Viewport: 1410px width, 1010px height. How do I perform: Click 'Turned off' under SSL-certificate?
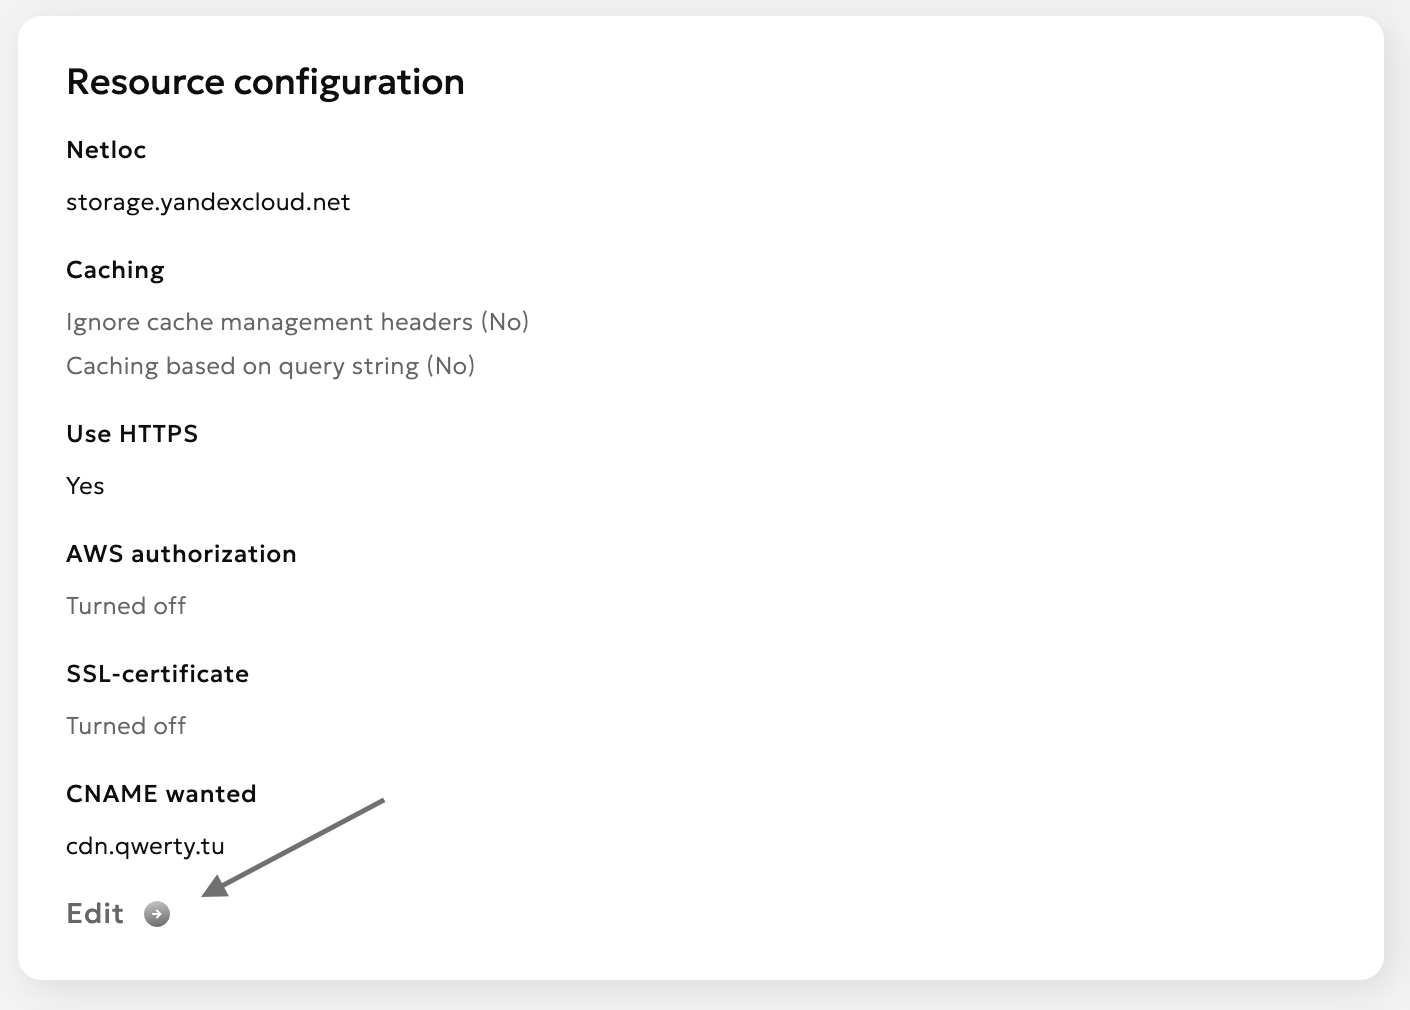pyautogui.click(x=126, y=726)
